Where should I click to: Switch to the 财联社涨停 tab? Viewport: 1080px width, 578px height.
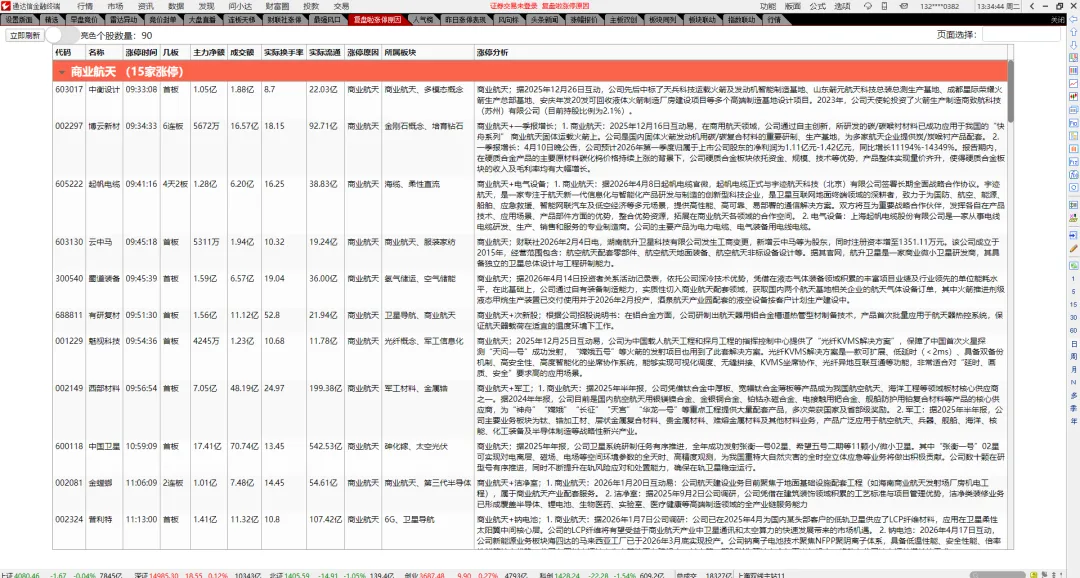click(x=284, y=20)
